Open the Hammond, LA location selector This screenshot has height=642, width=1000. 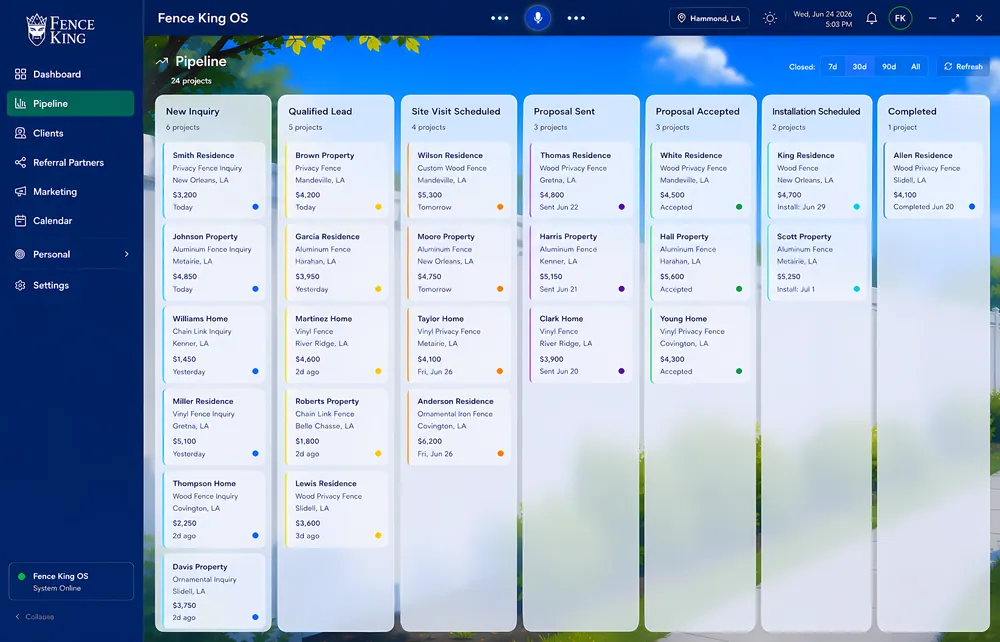coord(709,18)
